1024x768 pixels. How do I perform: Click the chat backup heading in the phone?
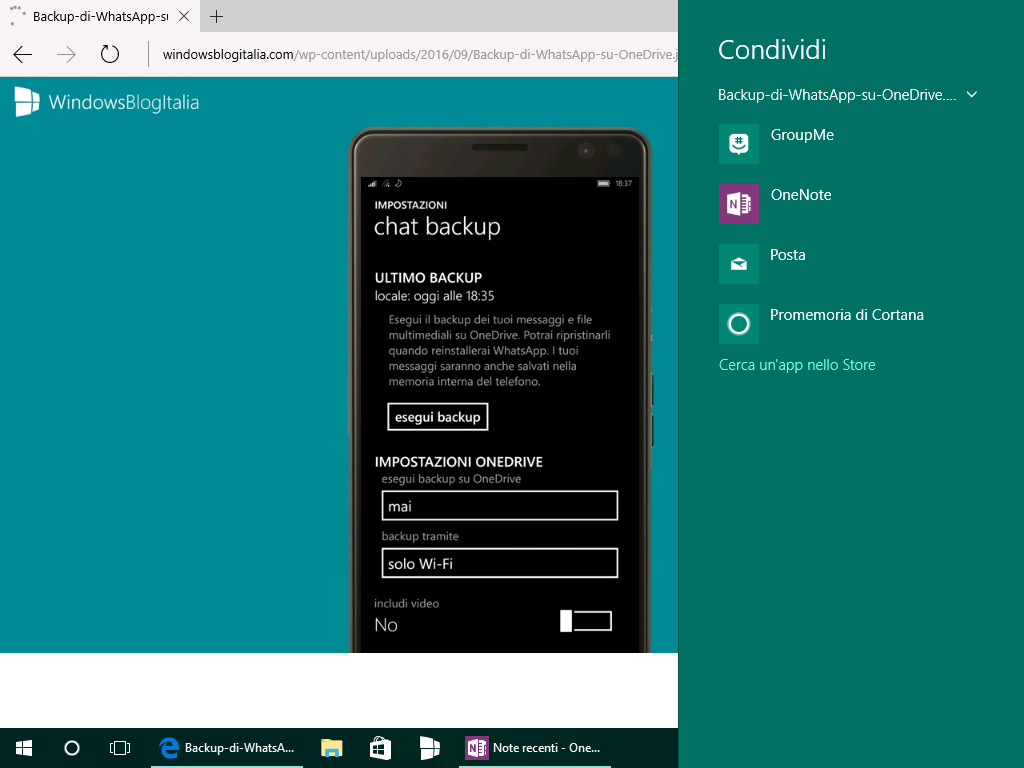tap(437, 227)
